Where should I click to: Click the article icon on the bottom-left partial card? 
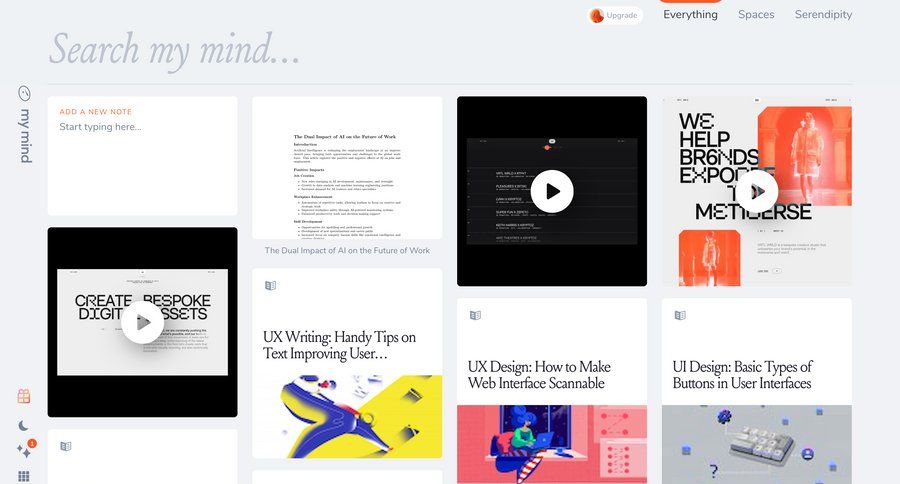click(x=66, y=446)
